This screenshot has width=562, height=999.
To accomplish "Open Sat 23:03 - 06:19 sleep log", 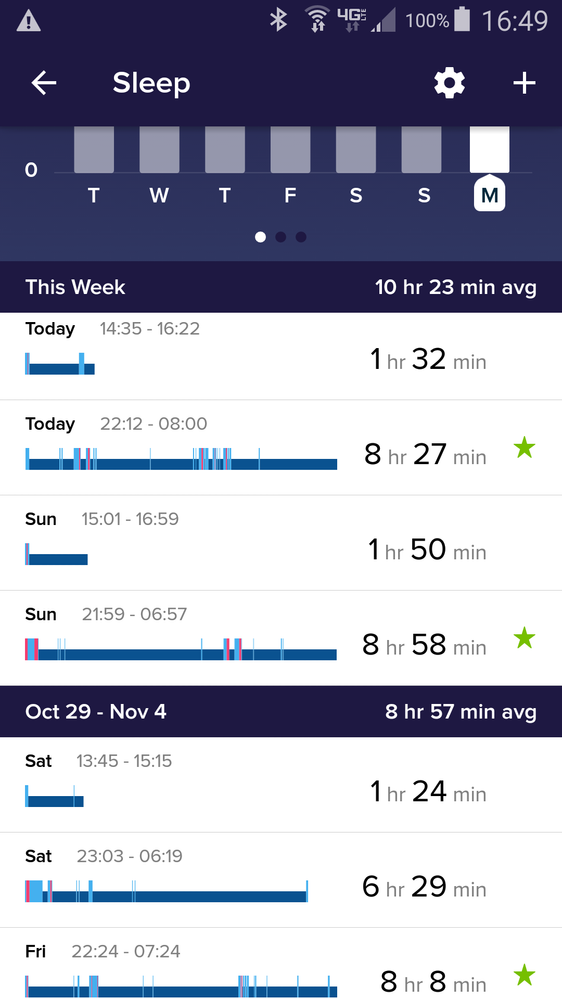I will click(281, 880).
